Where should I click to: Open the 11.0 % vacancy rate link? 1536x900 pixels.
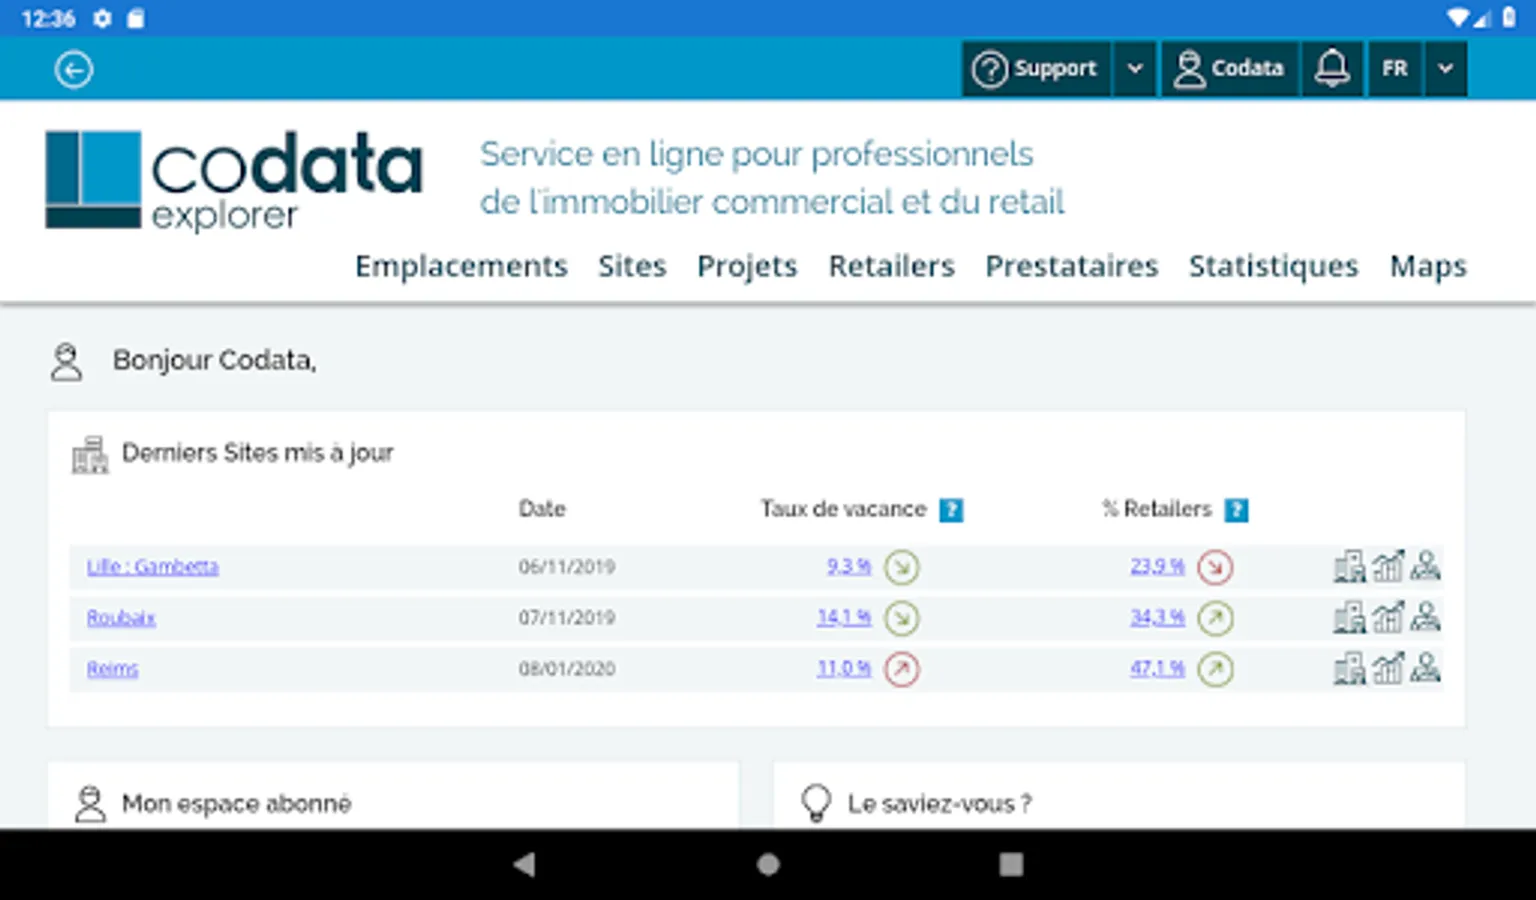pos(844,668)
